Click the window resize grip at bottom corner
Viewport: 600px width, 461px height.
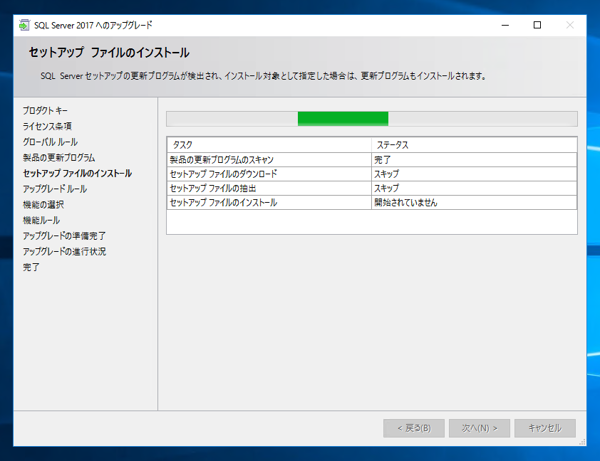(582, 442)
